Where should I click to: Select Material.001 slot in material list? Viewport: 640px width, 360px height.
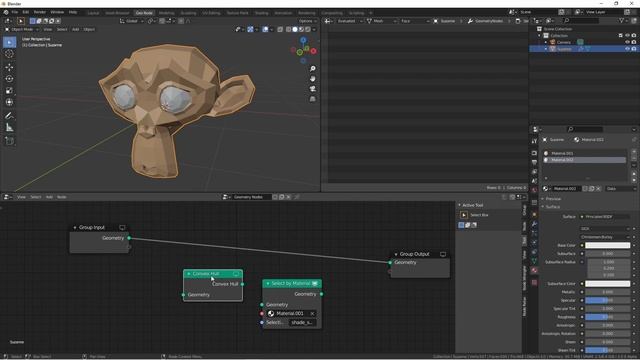[585, 153]
